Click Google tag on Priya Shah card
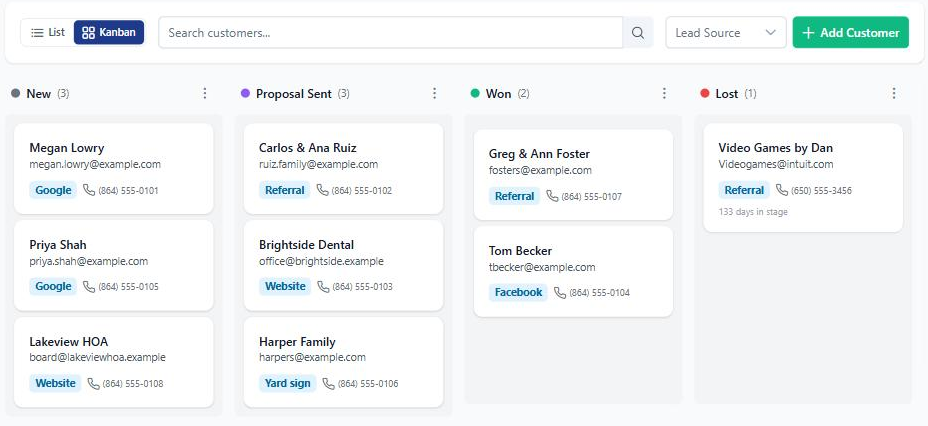Screen dimensions: 928x426 point(53,286)
